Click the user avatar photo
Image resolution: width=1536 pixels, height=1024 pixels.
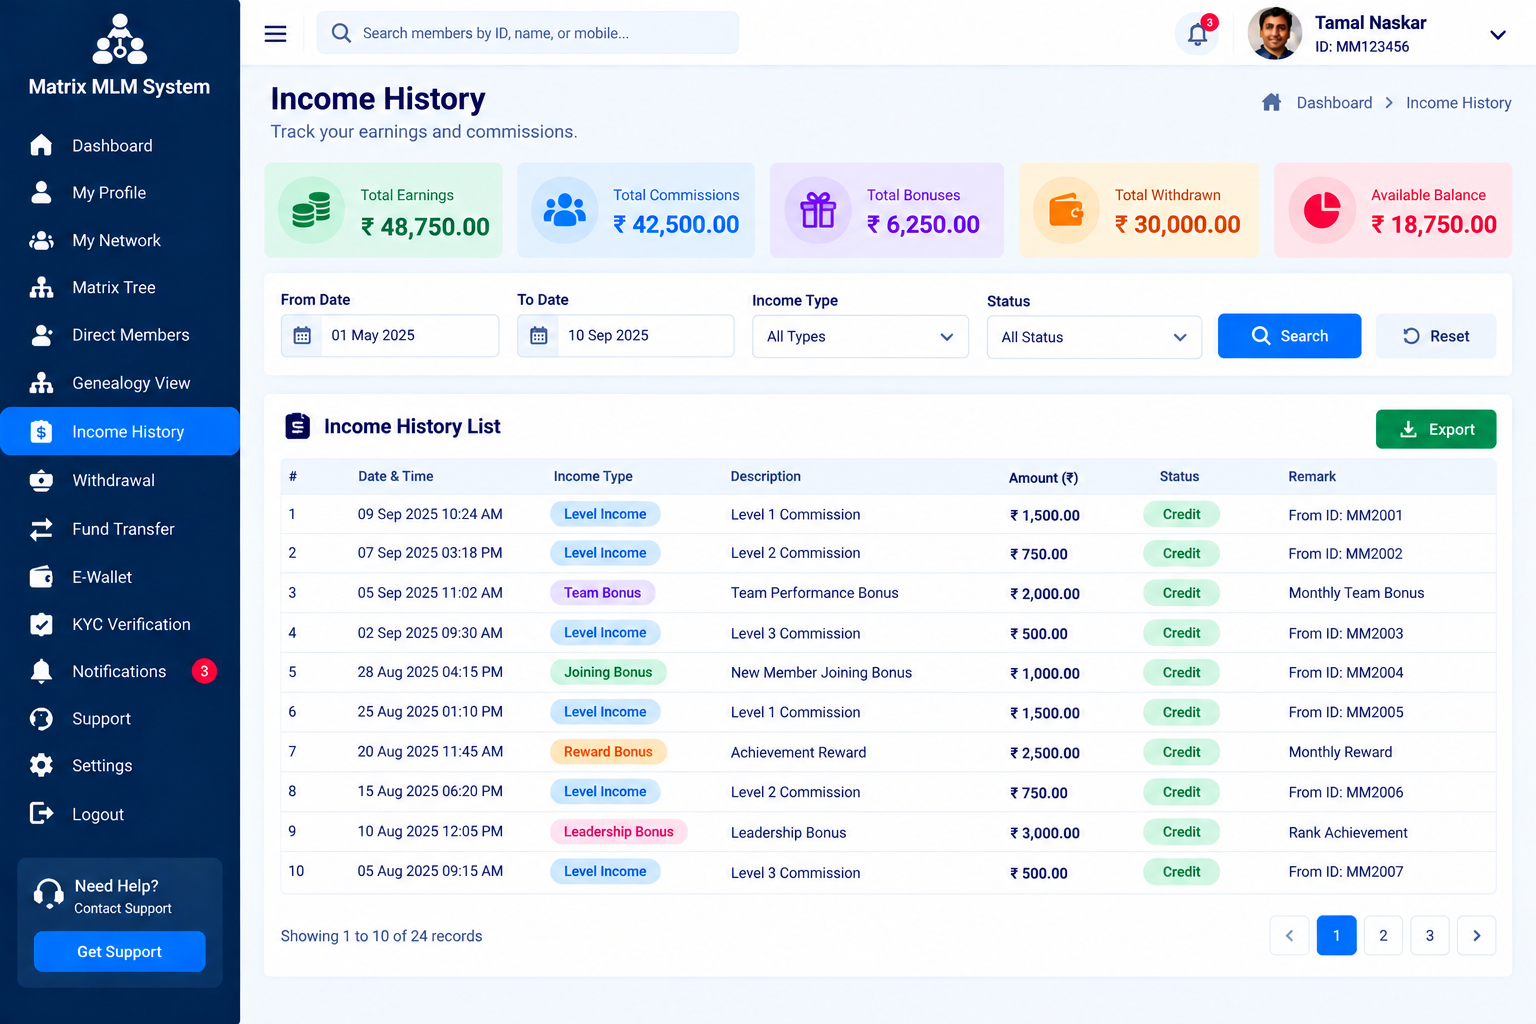click(x=1275, y=34)
